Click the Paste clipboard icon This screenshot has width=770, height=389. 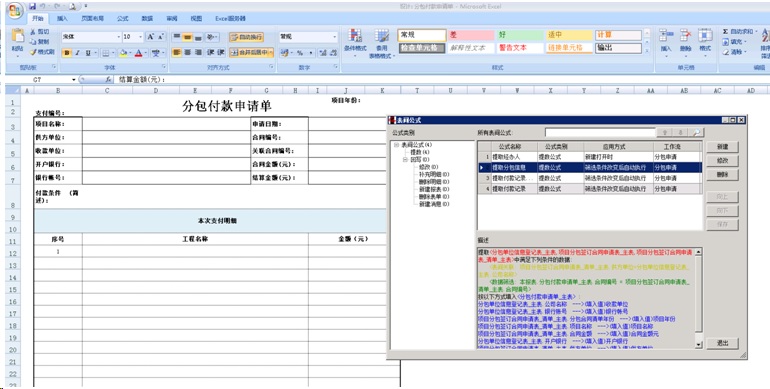18,35
